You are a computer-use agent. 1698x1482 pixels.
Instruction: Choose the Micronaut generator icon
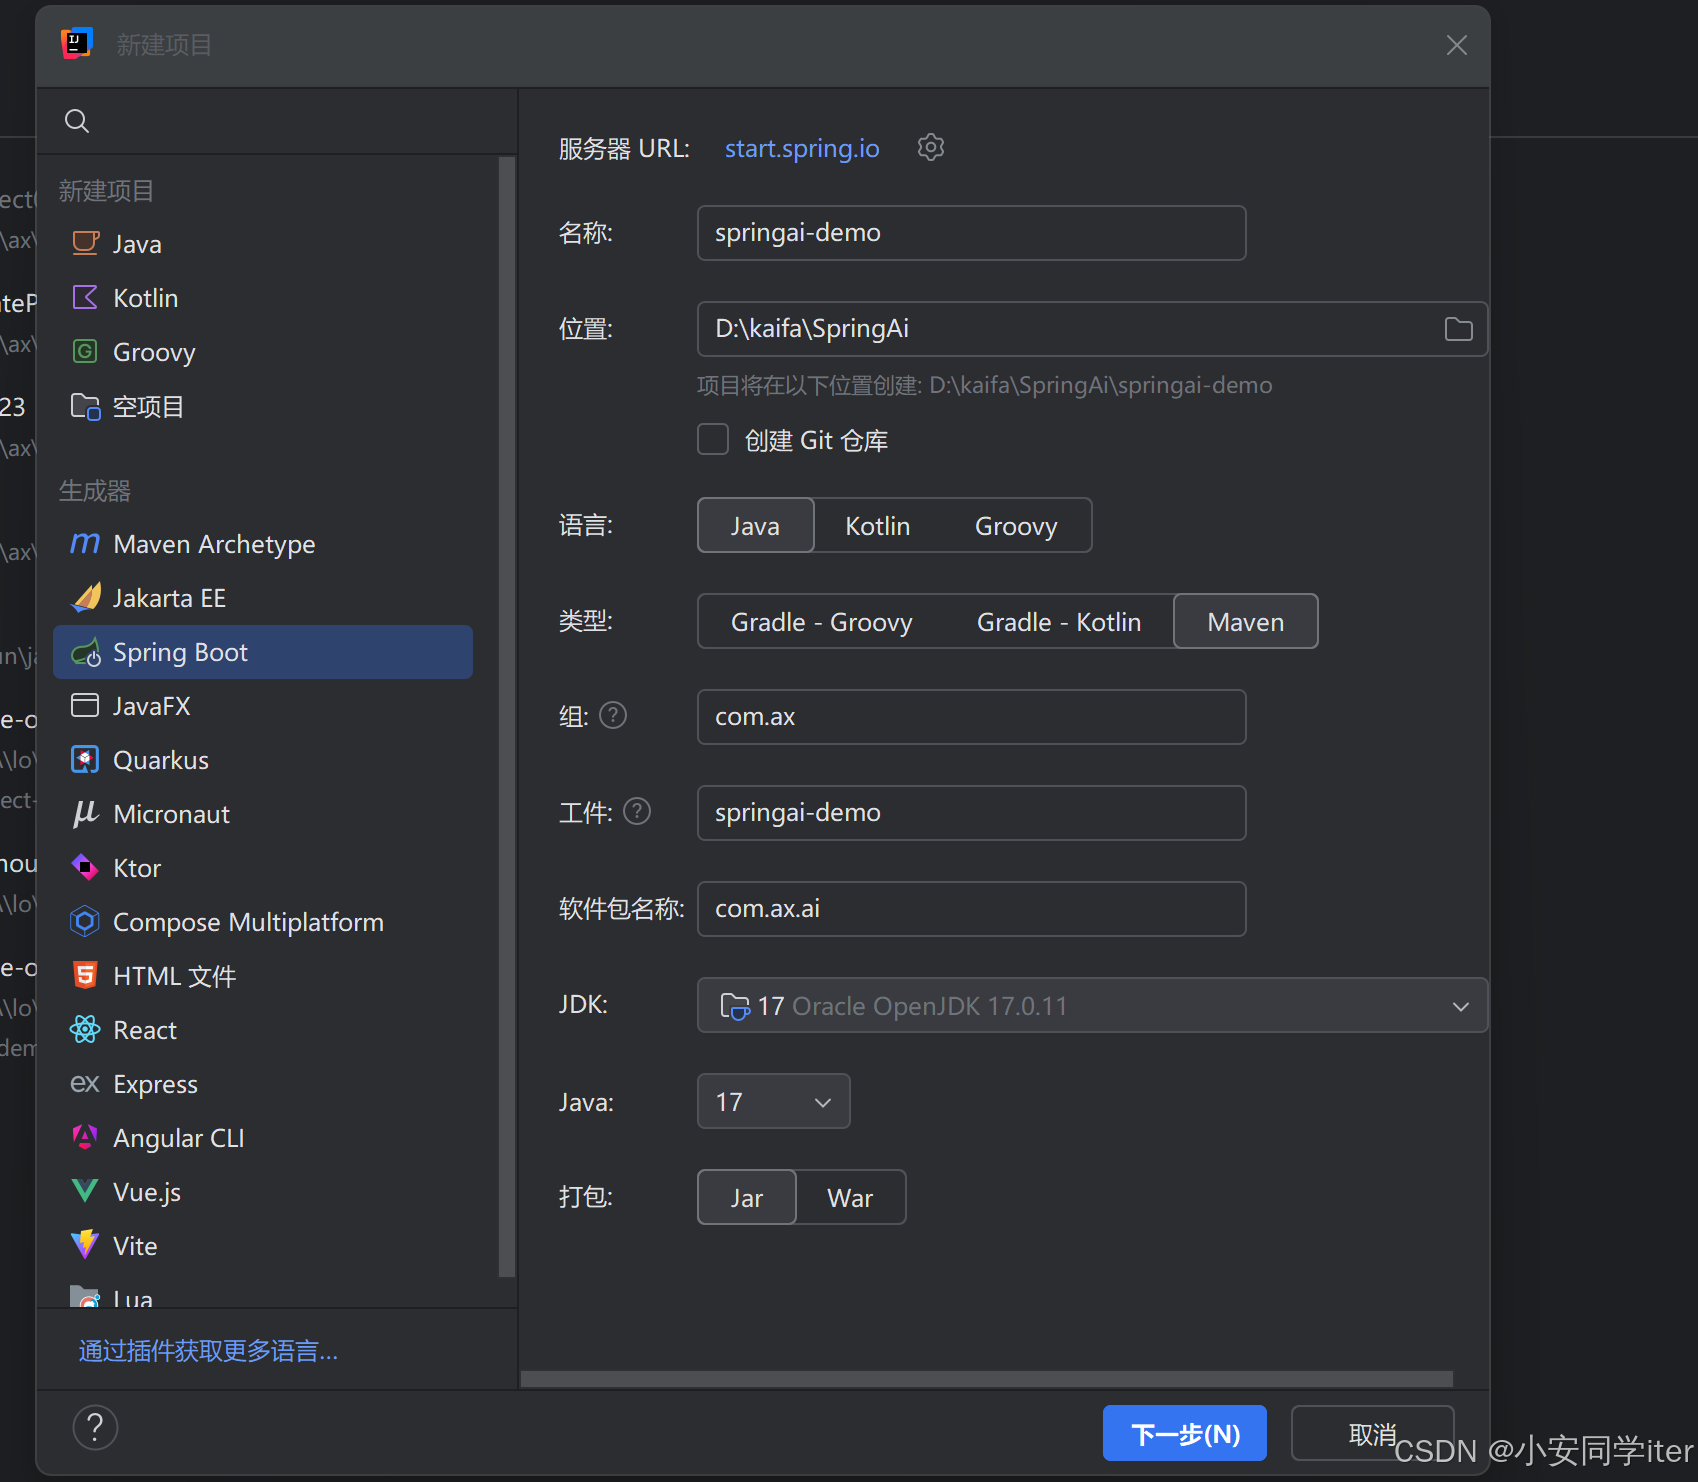tap(86, 813)
